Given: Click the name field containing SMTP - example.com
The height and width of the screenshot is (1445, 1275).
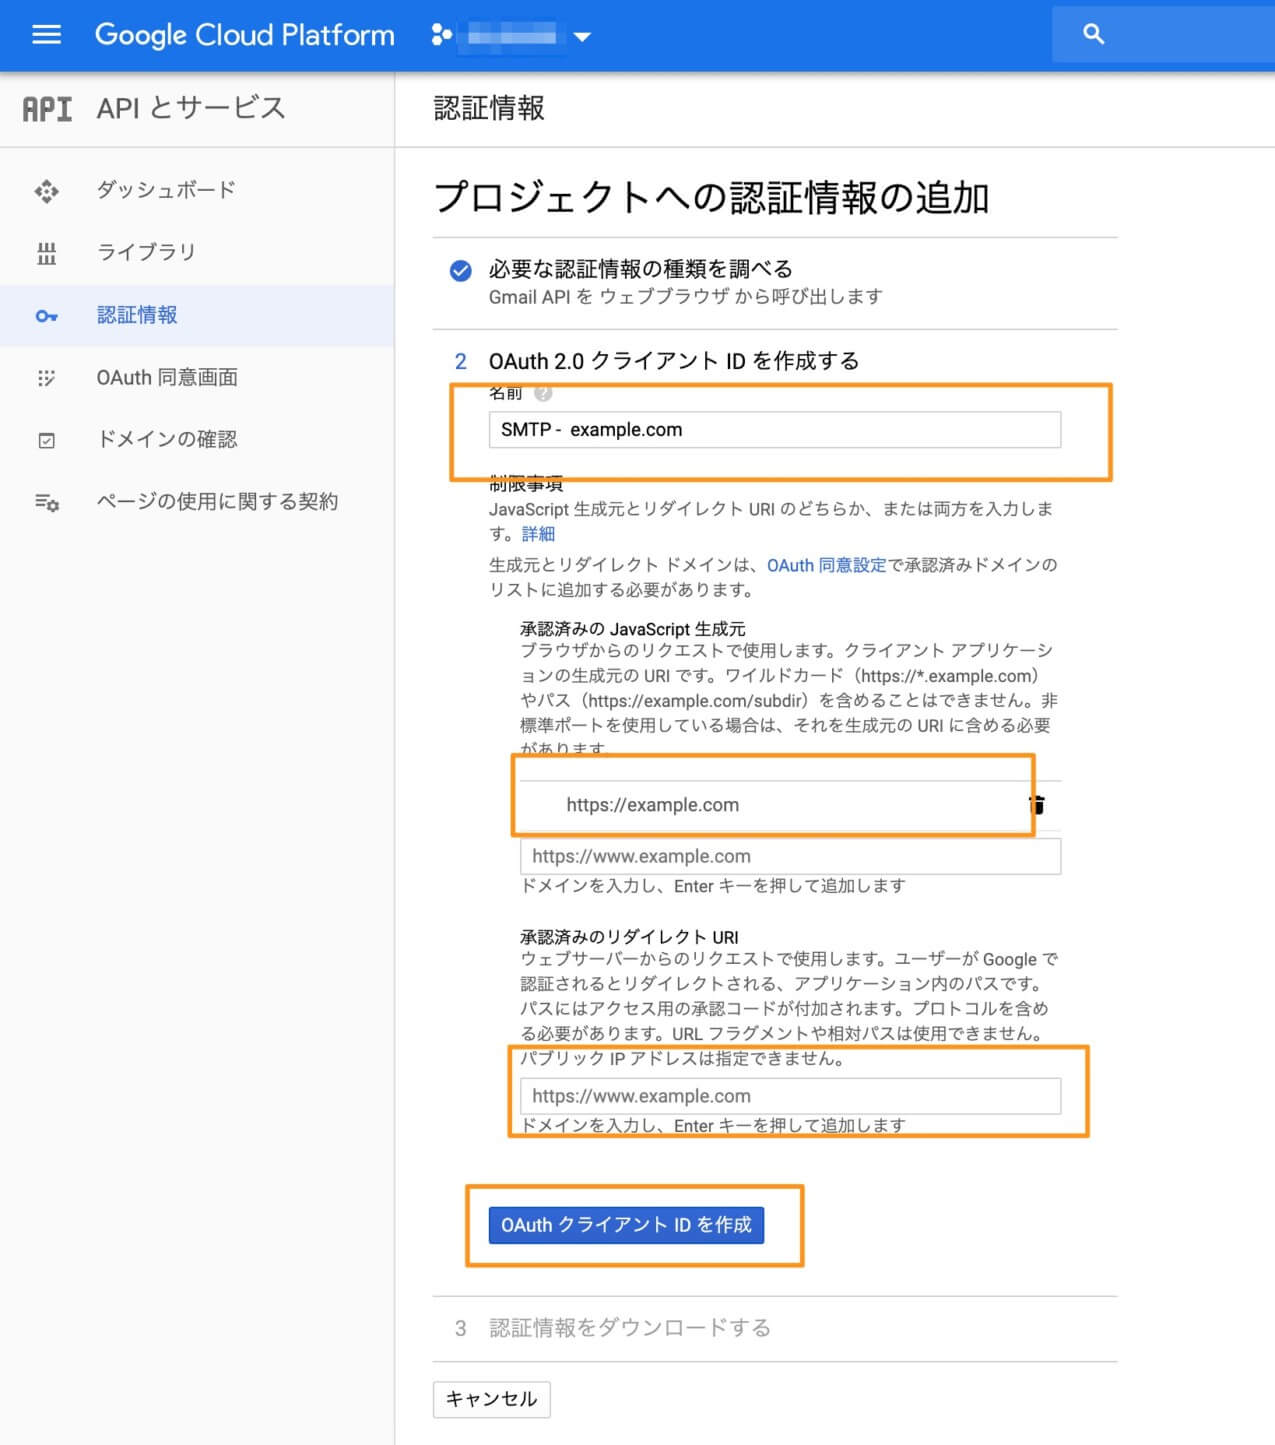Looking at the screenshot, I should tap(774, 430).
